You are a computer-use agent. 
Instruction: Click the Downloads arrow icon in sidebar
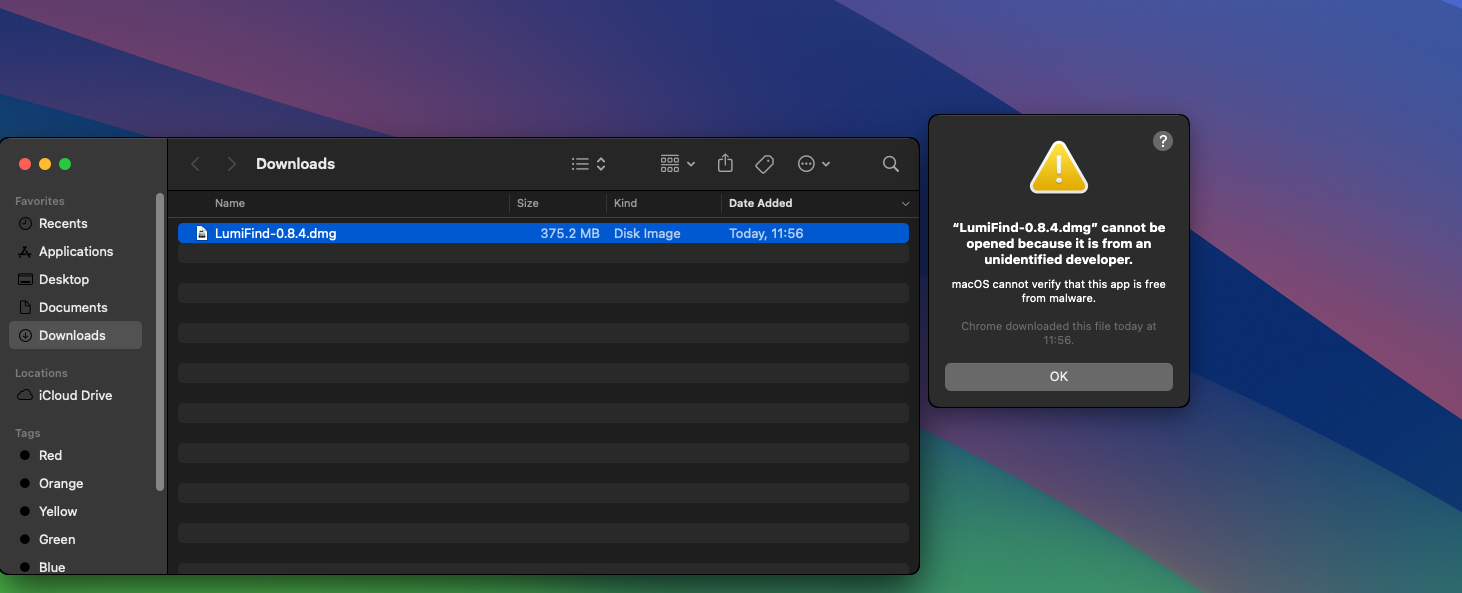tap(25, 335)
